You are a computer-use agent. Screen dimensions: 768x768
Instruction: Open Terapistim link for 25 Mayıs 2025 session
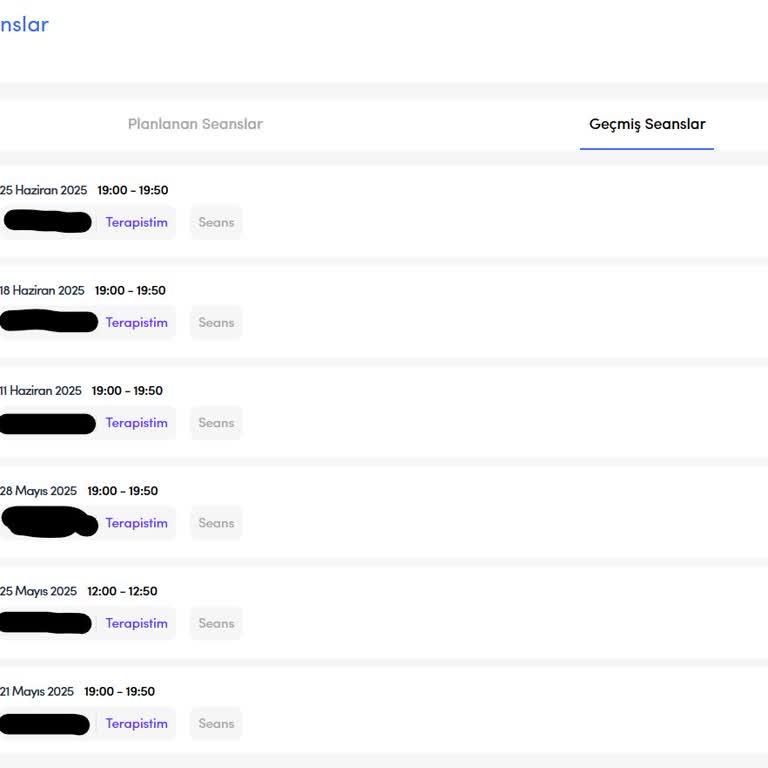point(137,624)
